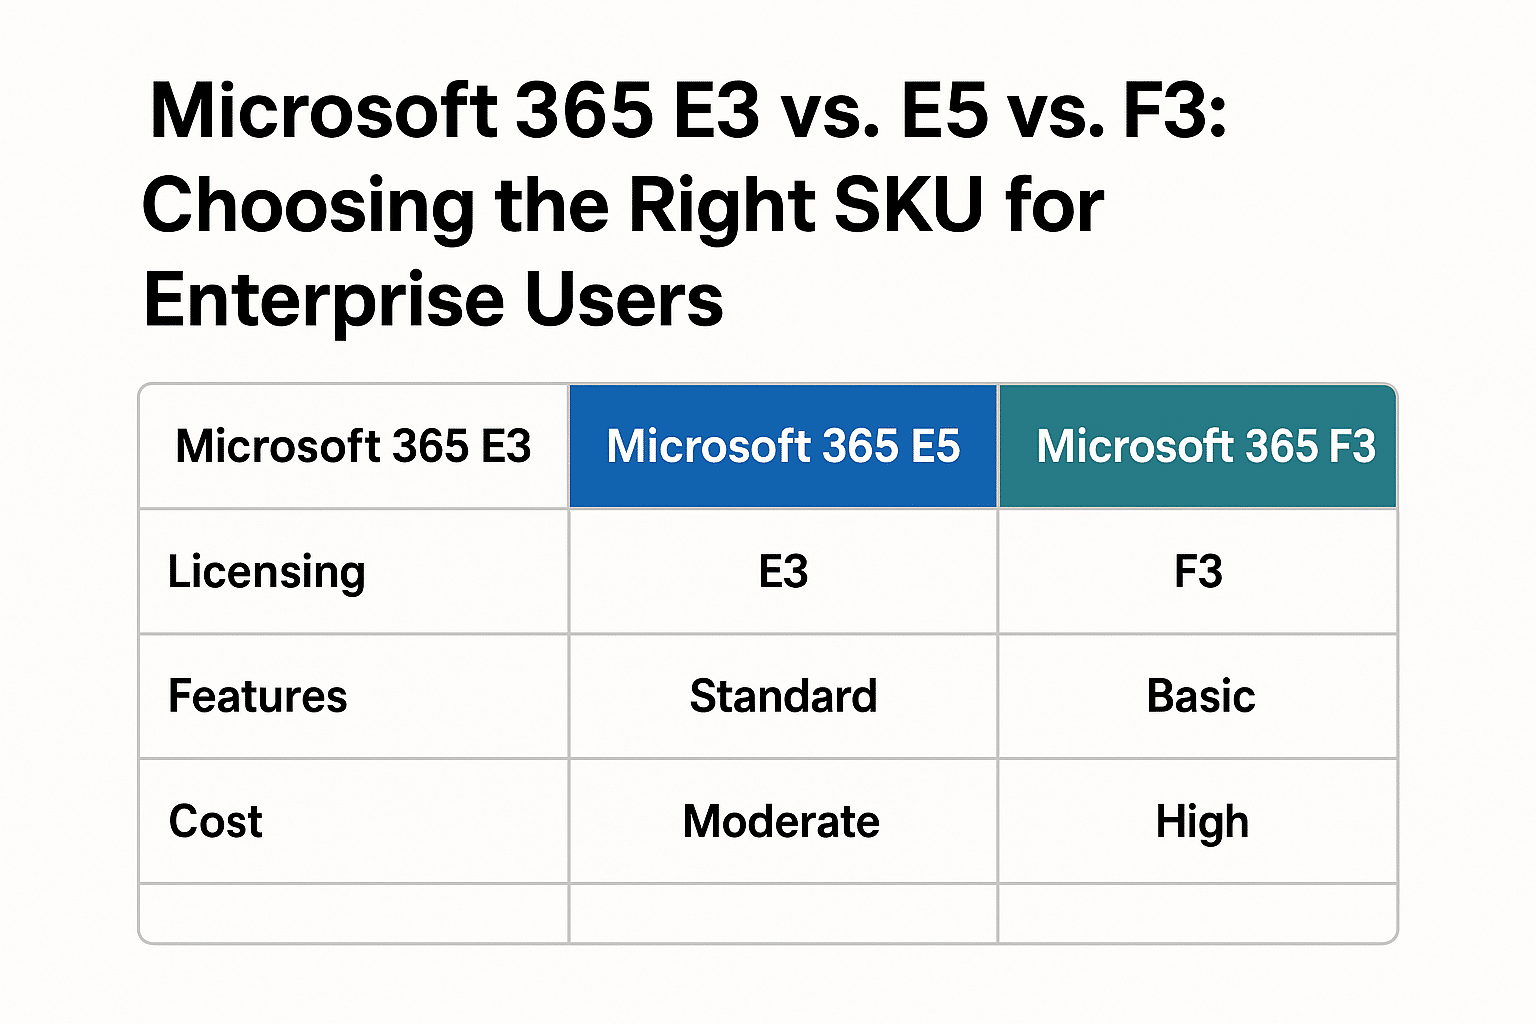This screenshot has width=1536, height=1024.
Task: Click the Microsoft 365 E3 header cell
Action: [x=353, y=447]
